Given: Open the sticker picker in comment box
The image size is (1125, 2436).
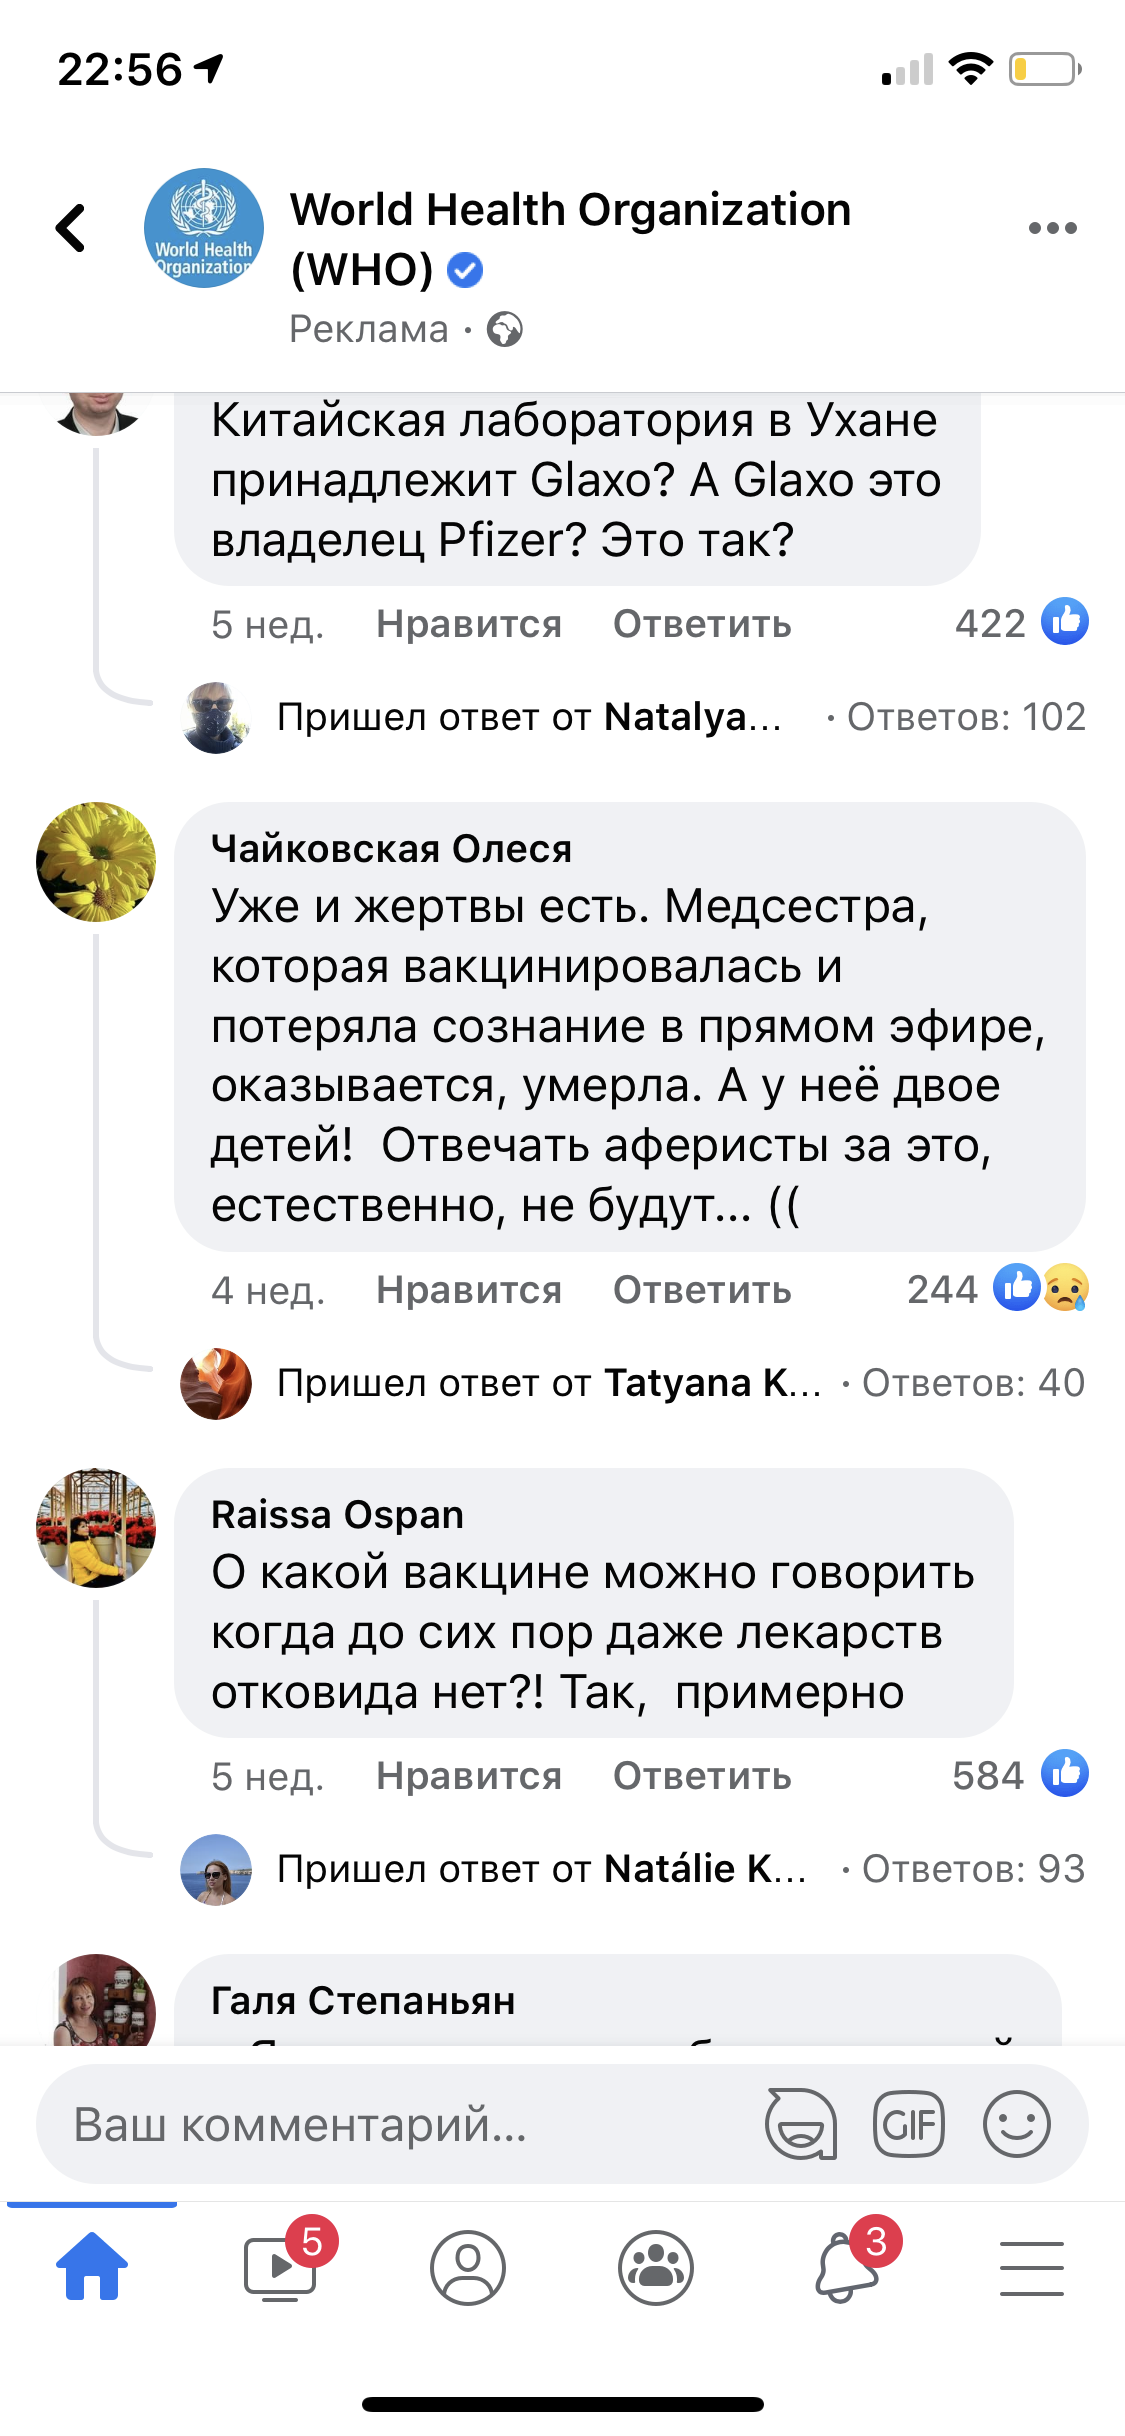Looking at the screenshot, I should pos(800,2123).
